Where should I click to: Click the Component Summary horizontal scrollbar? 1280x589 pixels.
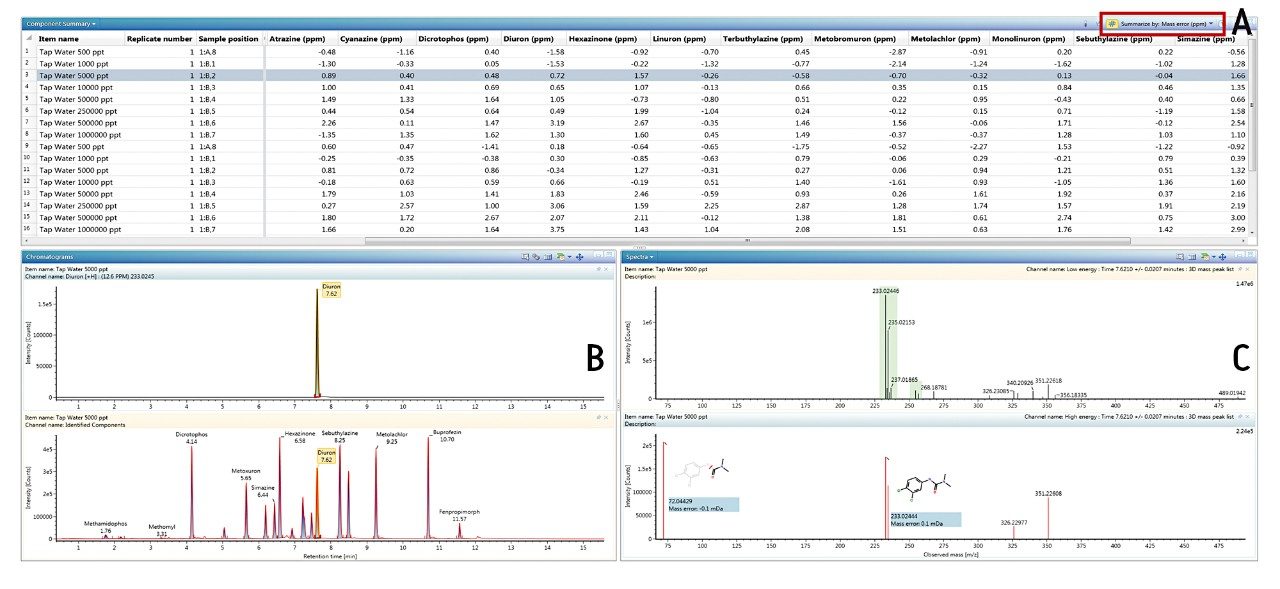[746, 240]
